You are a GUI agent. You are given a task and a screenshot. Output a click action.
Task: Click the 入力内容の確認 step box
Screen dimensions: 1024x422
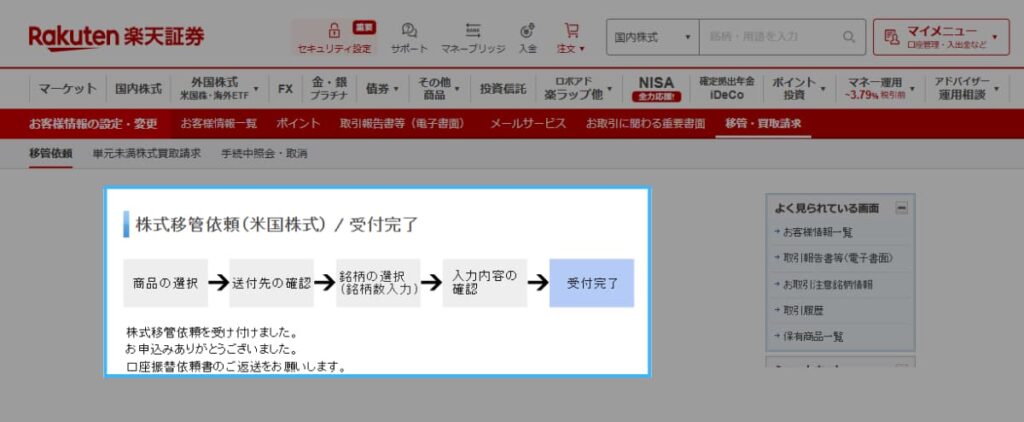tap(485, 283)
